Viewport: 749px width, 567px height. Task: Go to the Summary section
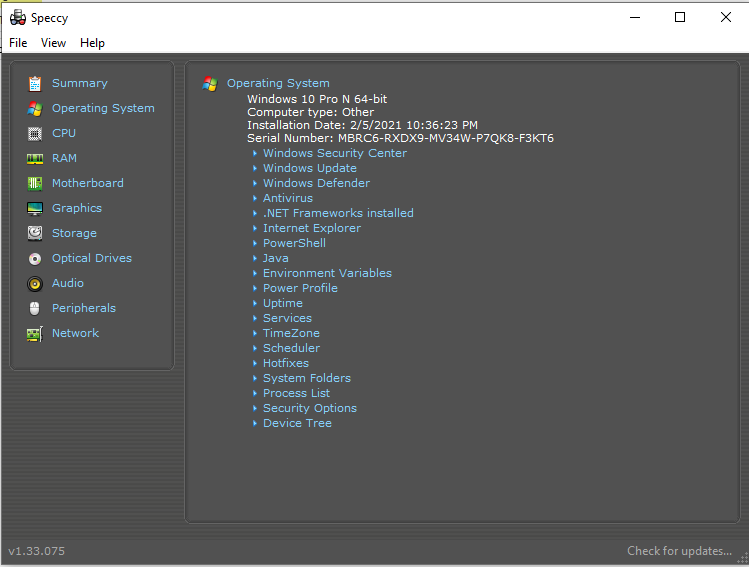(x=80, y=83)
